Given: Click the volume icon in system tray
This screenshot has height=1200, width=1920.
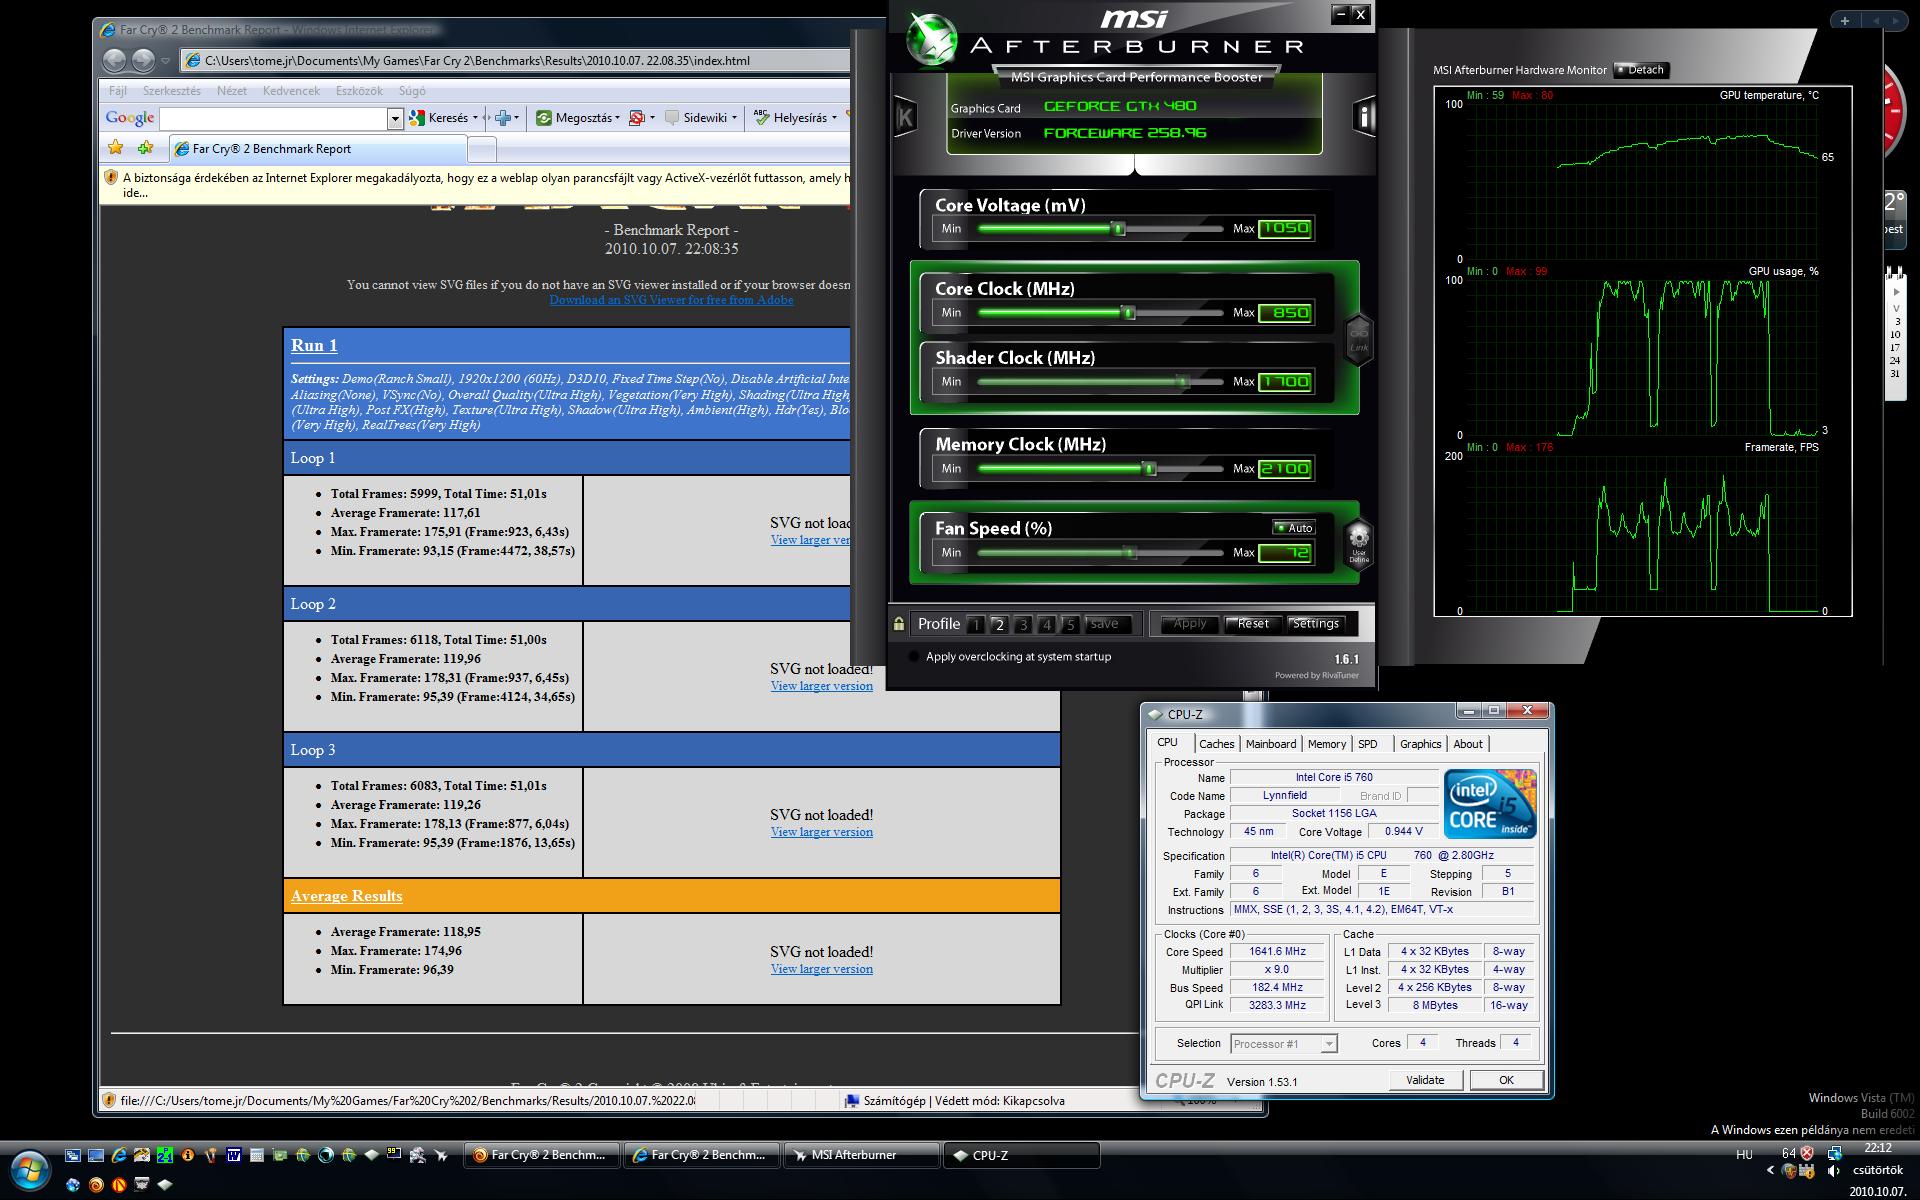Looking at the screenshot, I should 1834,1170.
